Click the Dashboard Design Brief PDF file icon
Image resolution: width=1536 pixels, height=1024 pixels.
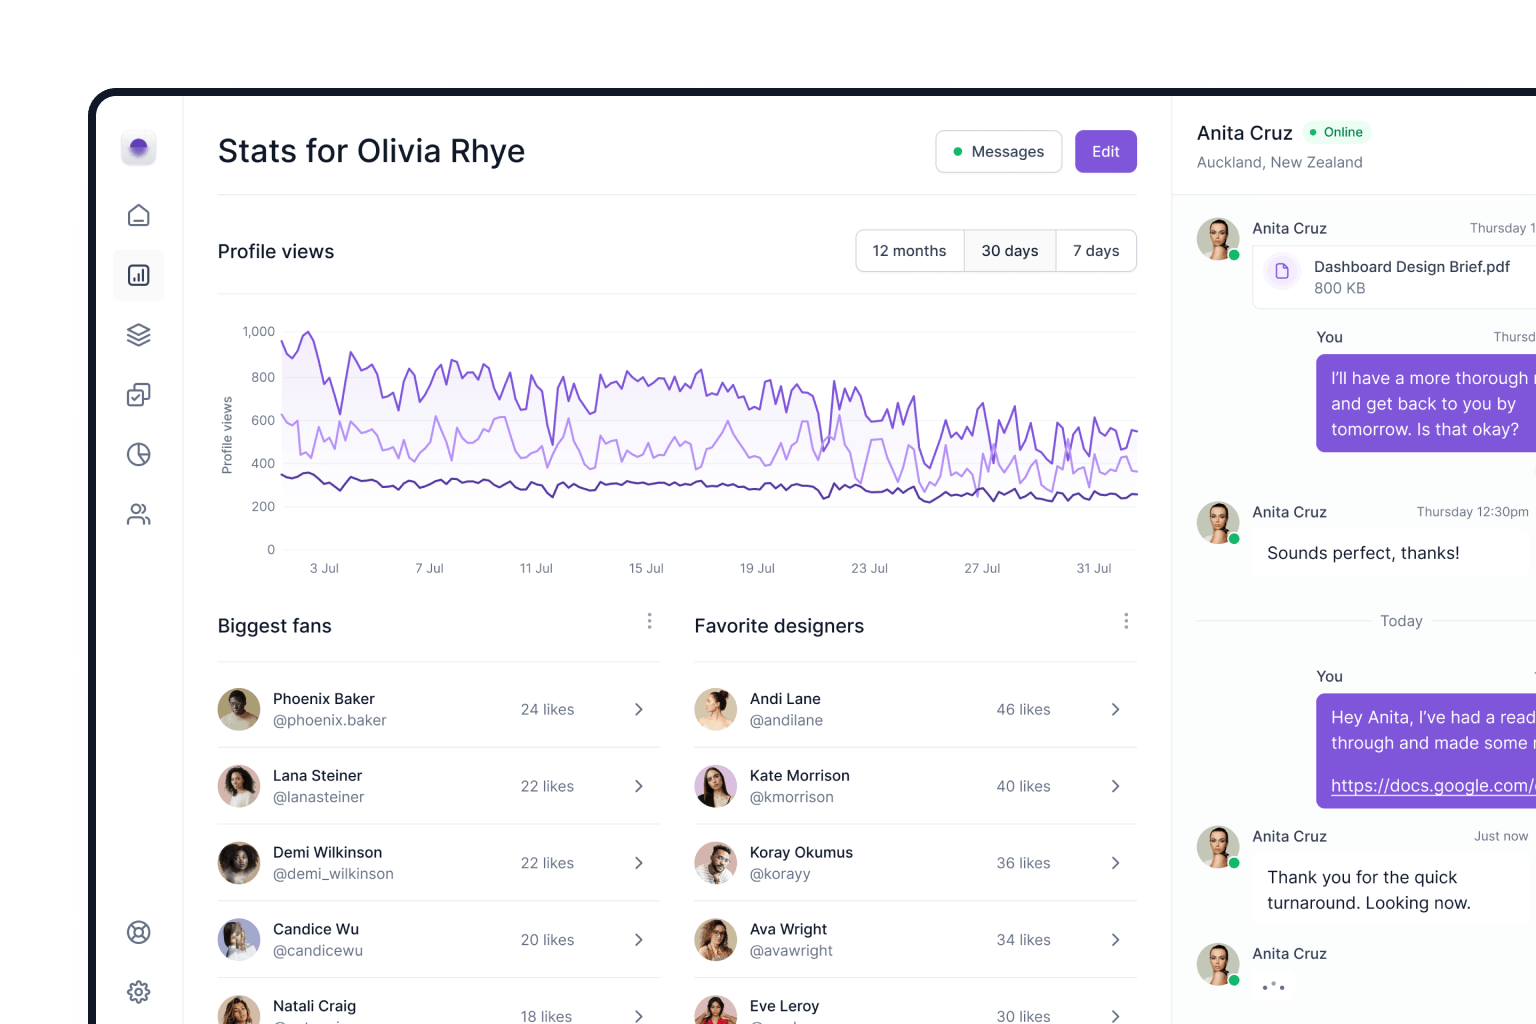click(x=1282, y=271)
